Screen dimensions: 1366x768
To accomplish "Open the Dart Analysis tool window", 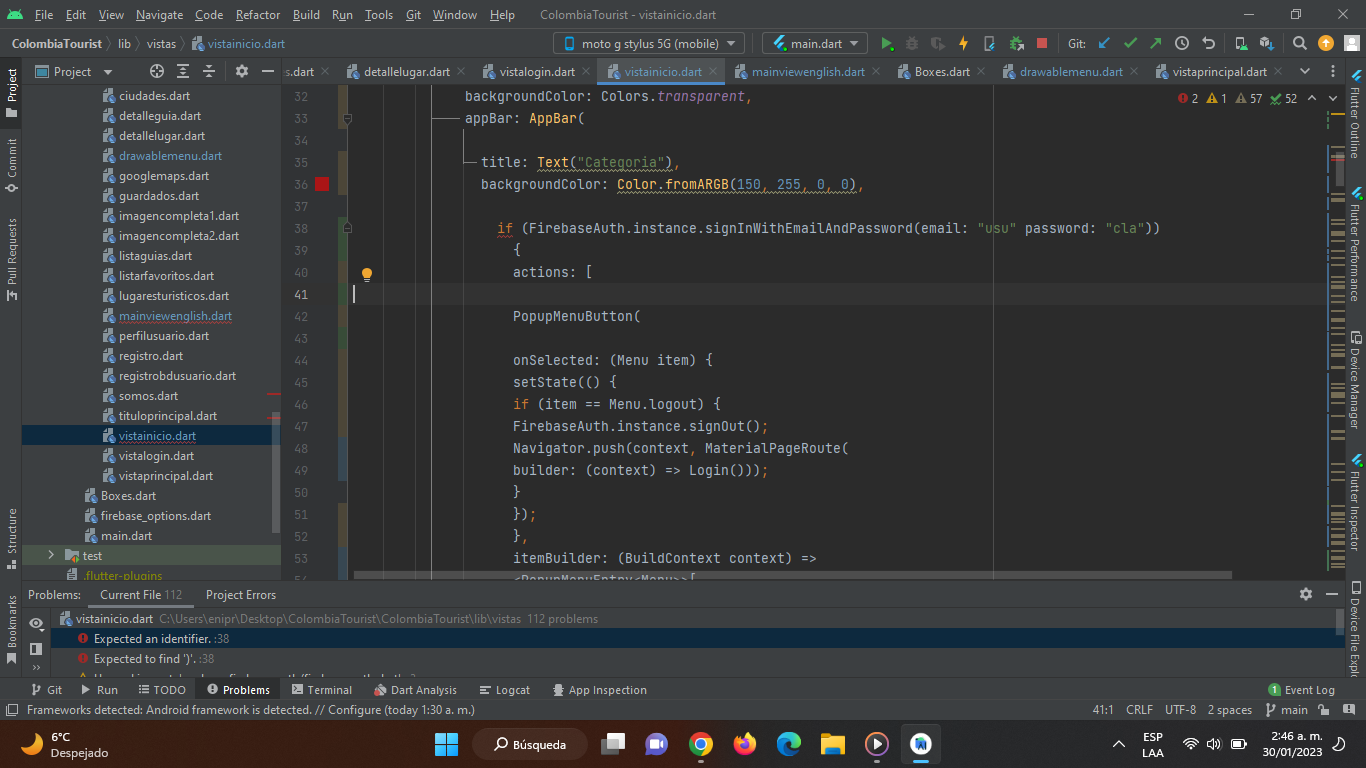I will point(414,690).
